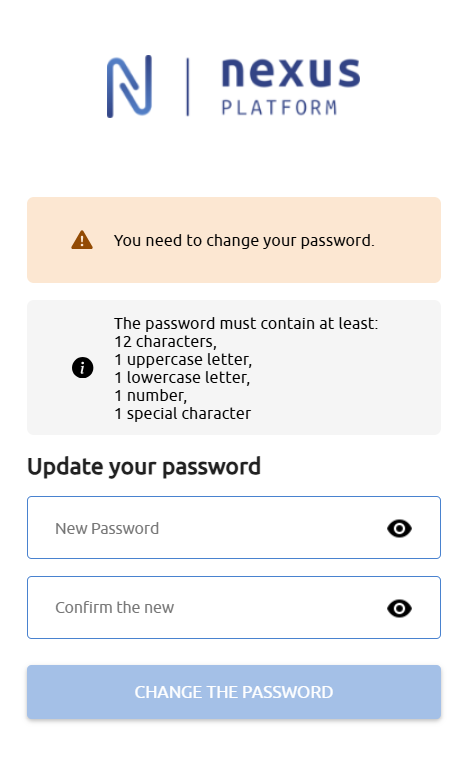The image size is (473, 779).
Task: Click the 'nexus' wordmark text
Action: coord(291,73)
